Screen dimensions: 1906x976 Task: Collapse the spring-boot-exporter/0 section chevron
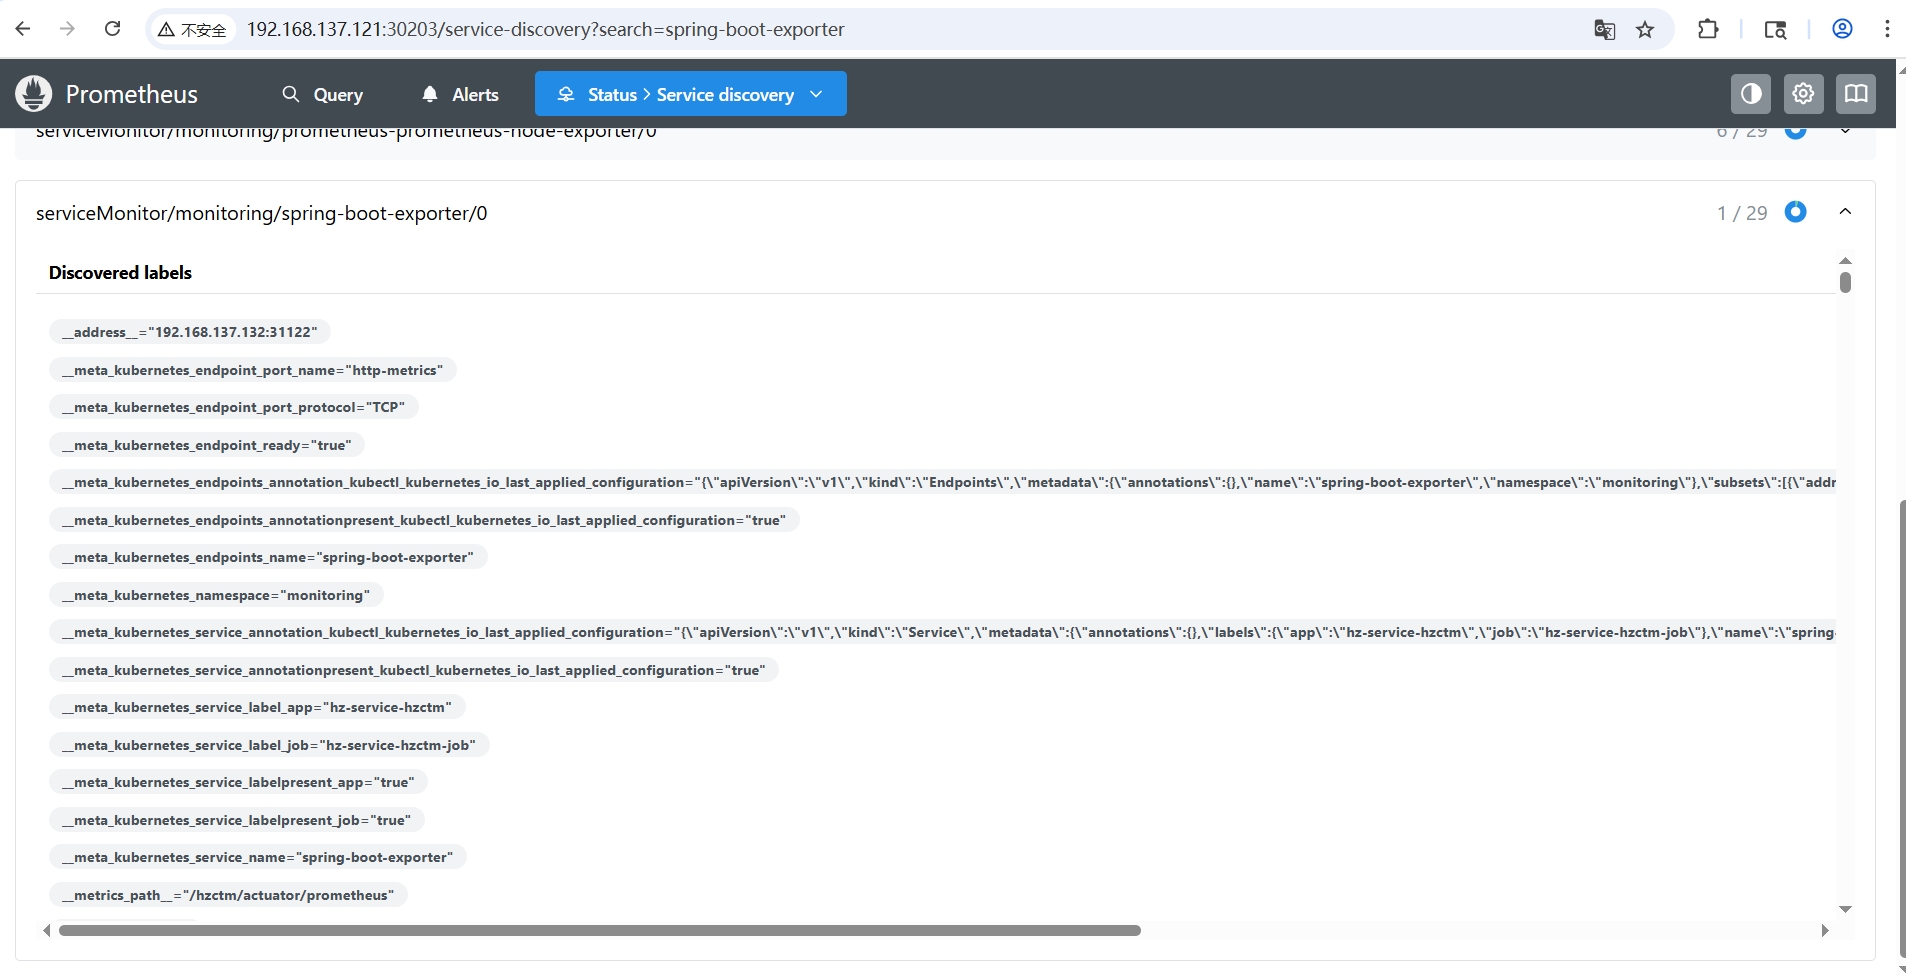[x=1845, y=212]
